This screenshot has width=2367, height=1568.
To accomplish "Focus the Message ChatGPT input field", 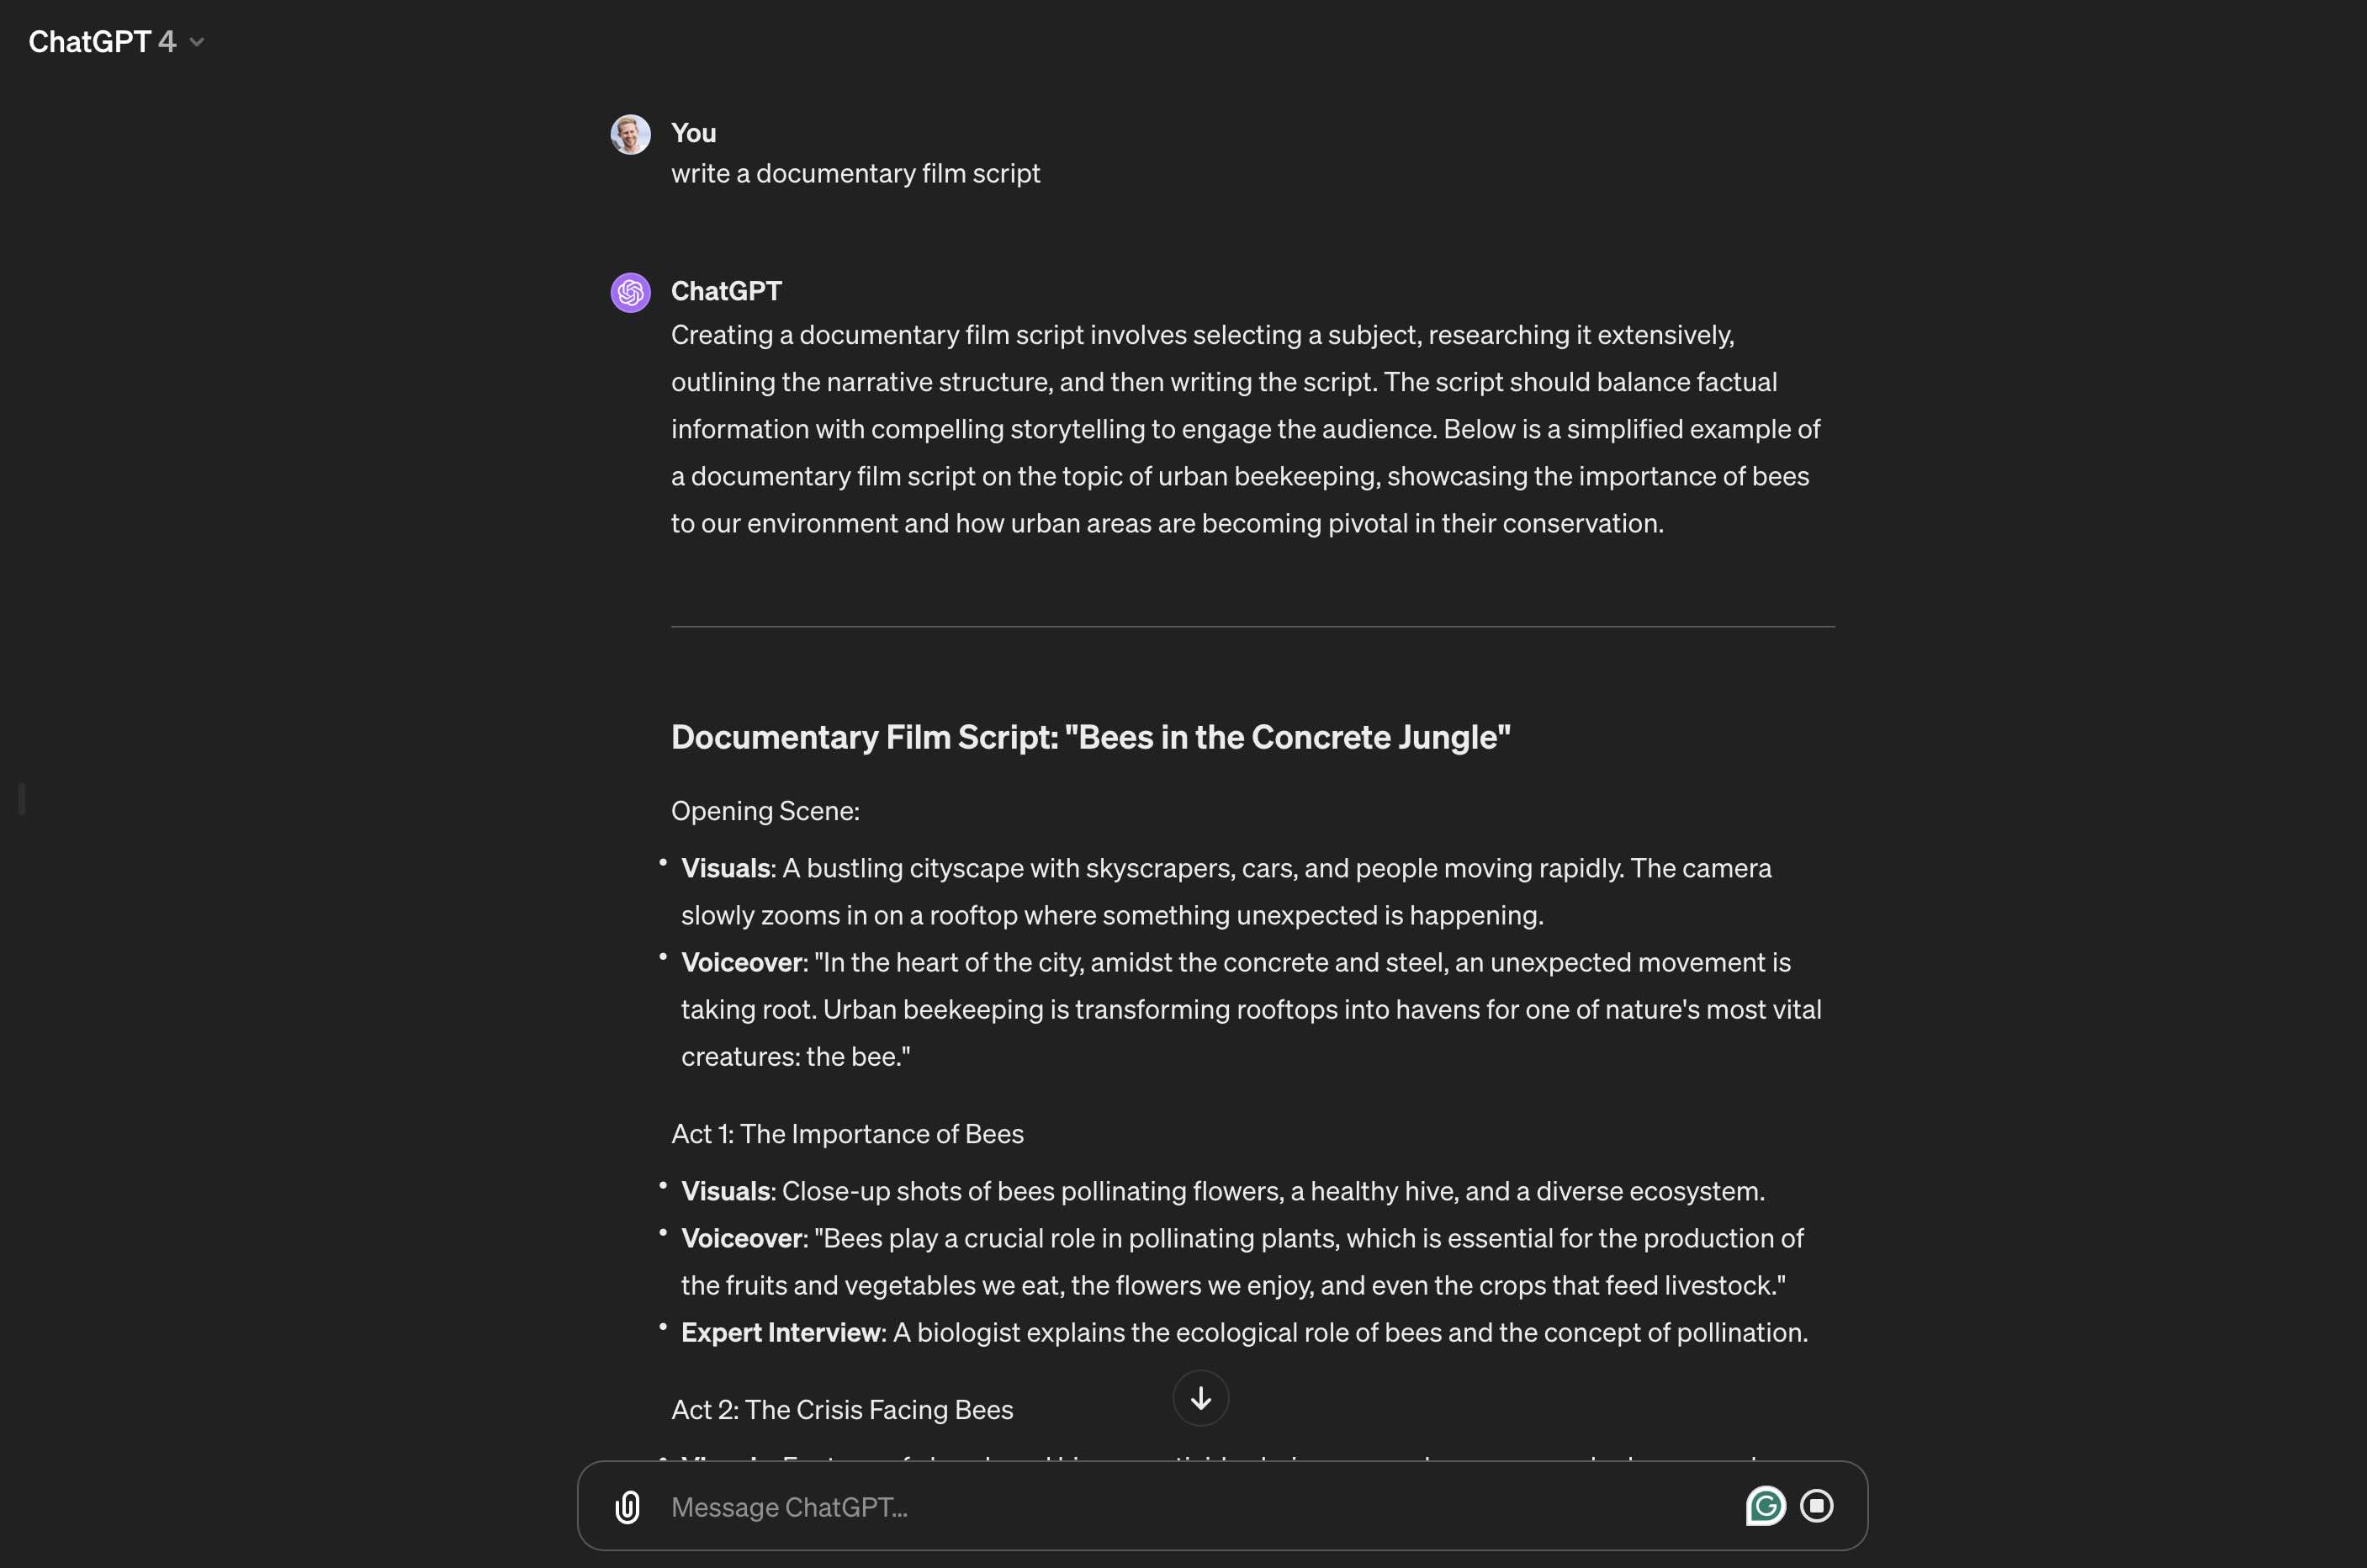I will point(1200,1507).
